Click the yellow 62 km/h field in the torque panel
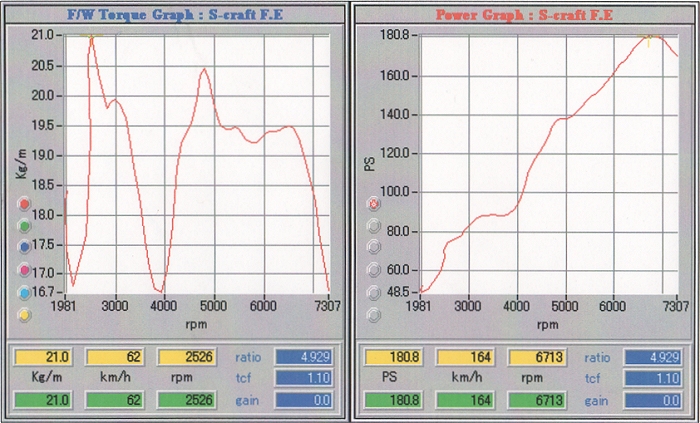The width and height of the screenshot is (700, 423). tap(115, 357)
